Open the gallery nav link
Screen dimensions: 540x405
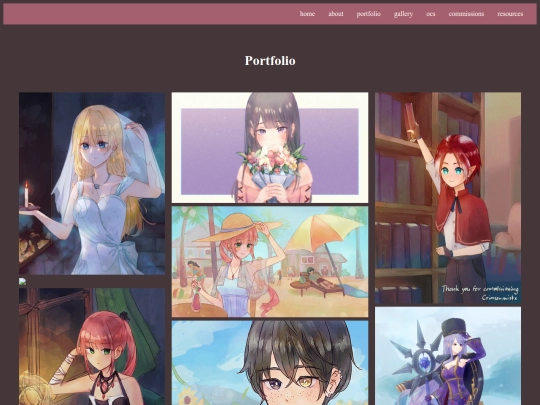click(x=403, y=14)
